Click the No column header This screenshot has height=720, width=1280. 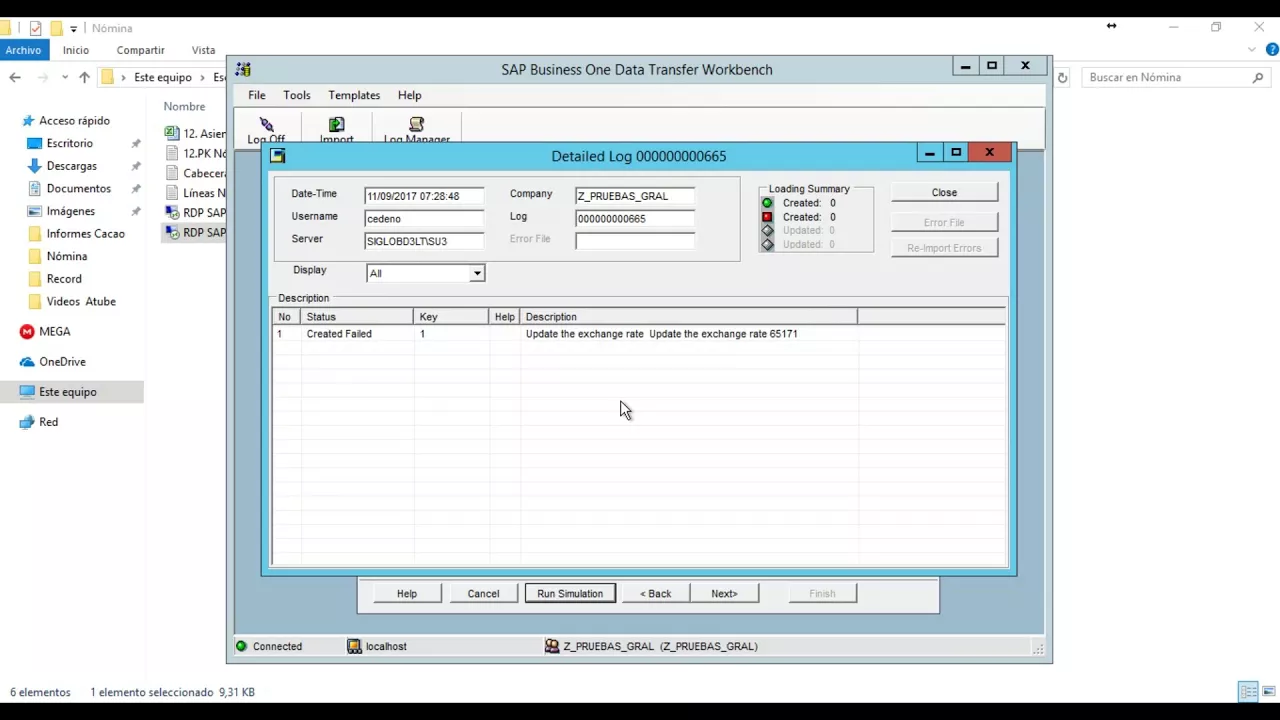pos(287,317)
